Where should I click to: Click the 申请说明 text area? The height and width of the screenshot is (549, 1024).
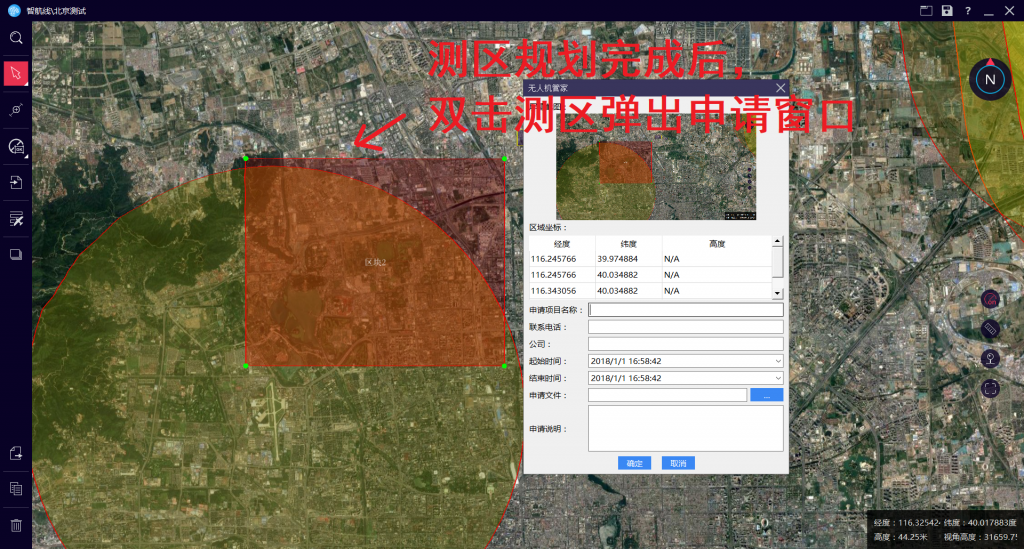(x=686, y=428)
